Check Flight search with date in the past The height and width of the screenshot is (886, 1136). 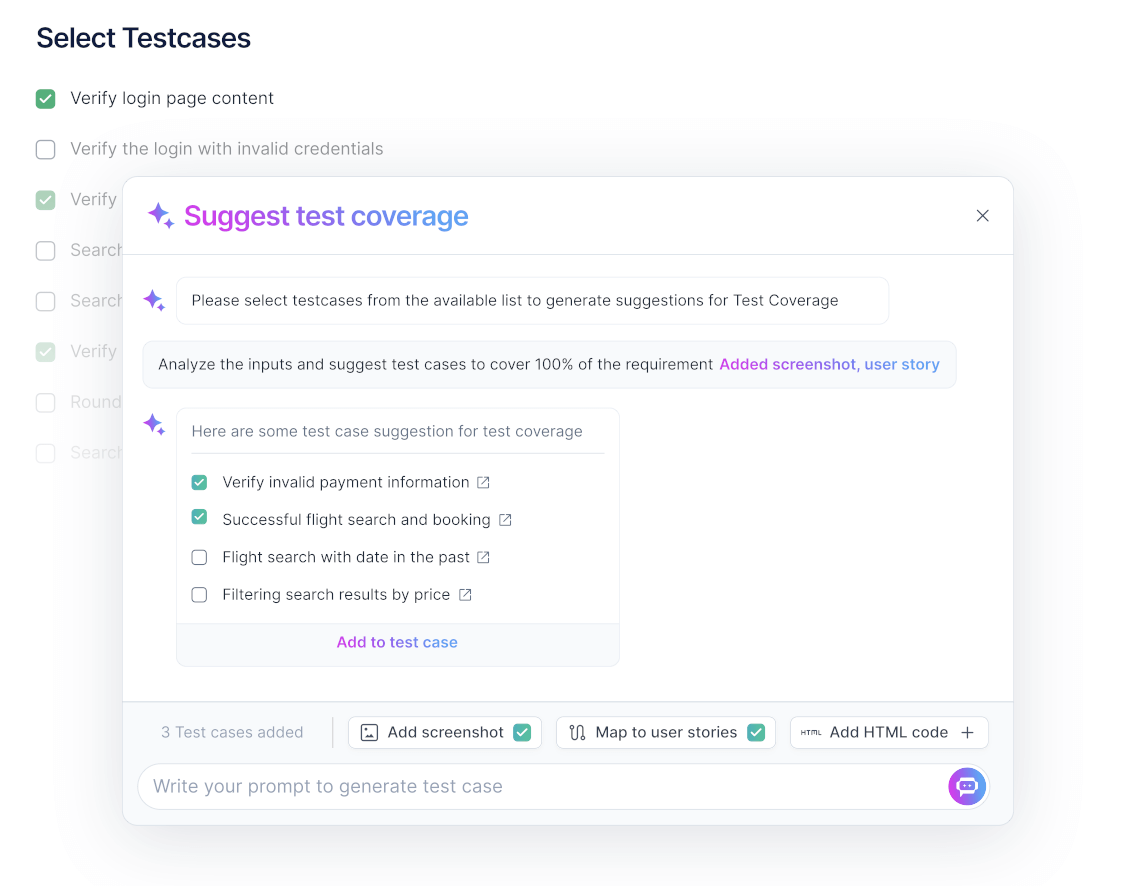click(x=199, y=557)
